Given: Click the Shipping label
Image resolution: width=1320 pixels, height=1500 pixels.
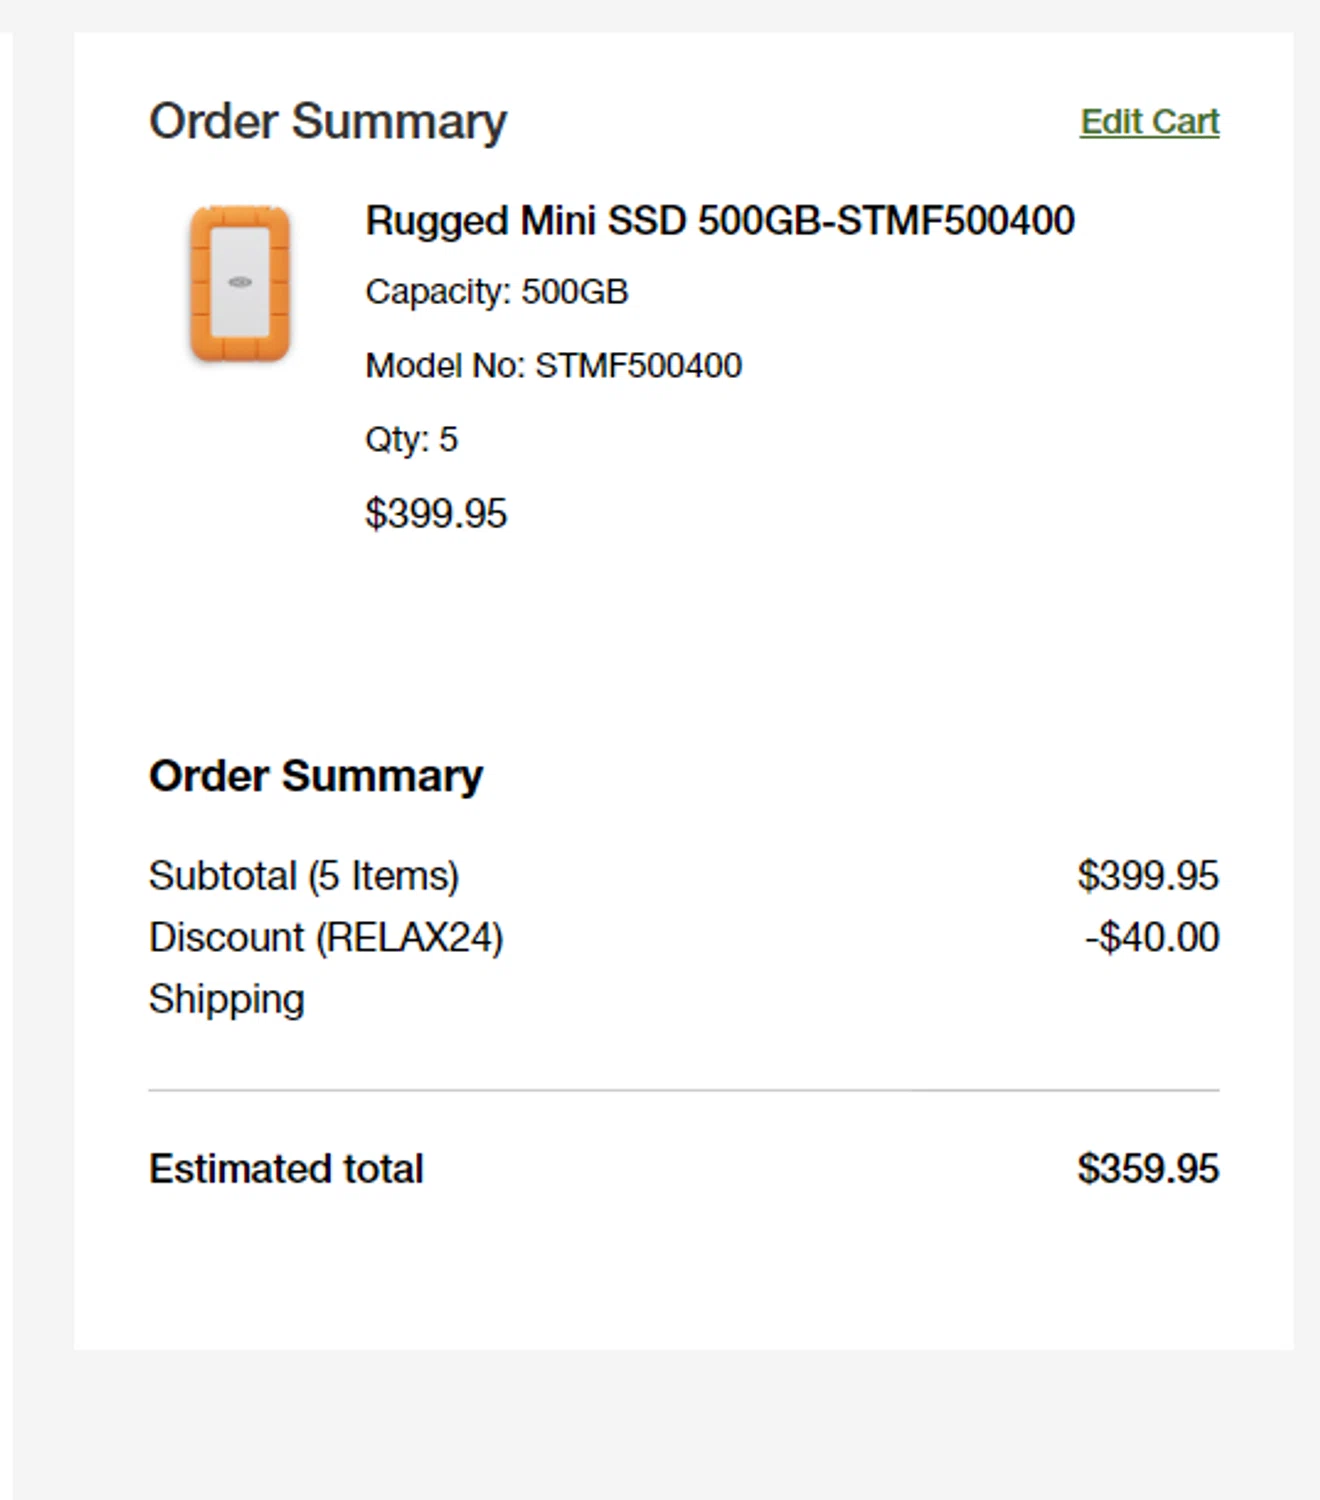Looking at the screenshot, I should click(x=226, y=999).
